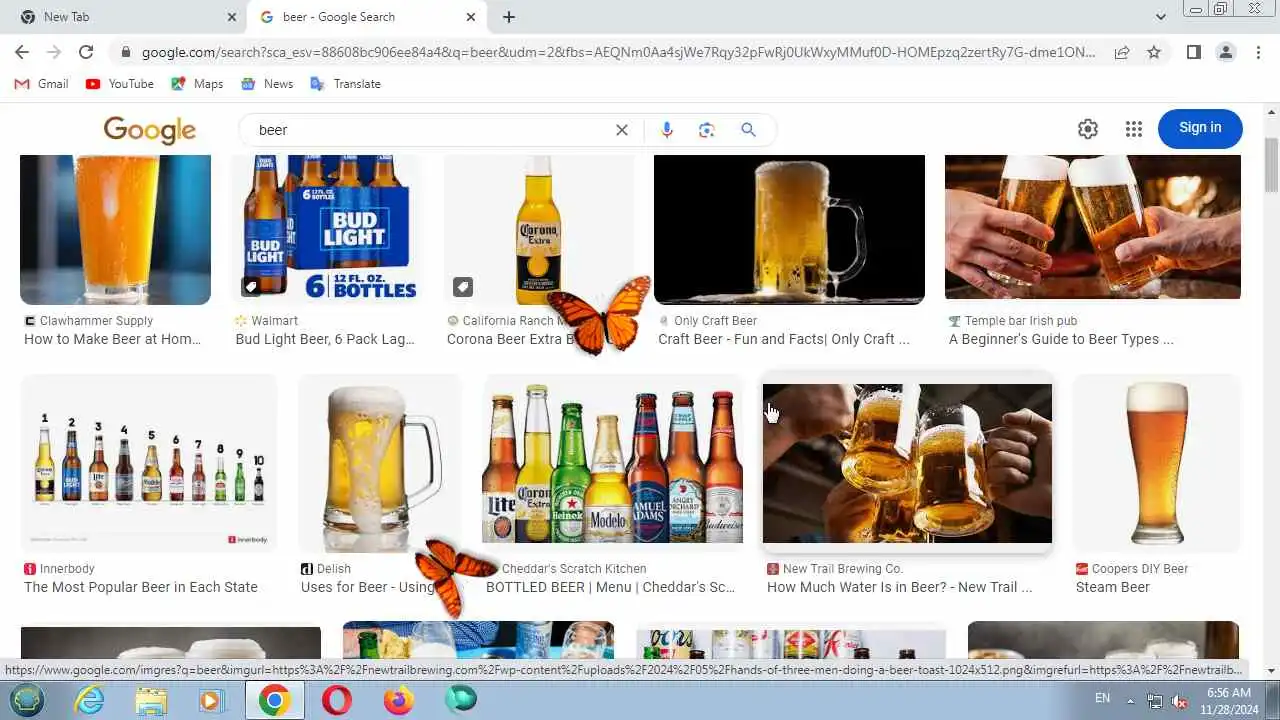1280x720 pixels.
Task: Click the Google logo
Action: tap(150, 130)
